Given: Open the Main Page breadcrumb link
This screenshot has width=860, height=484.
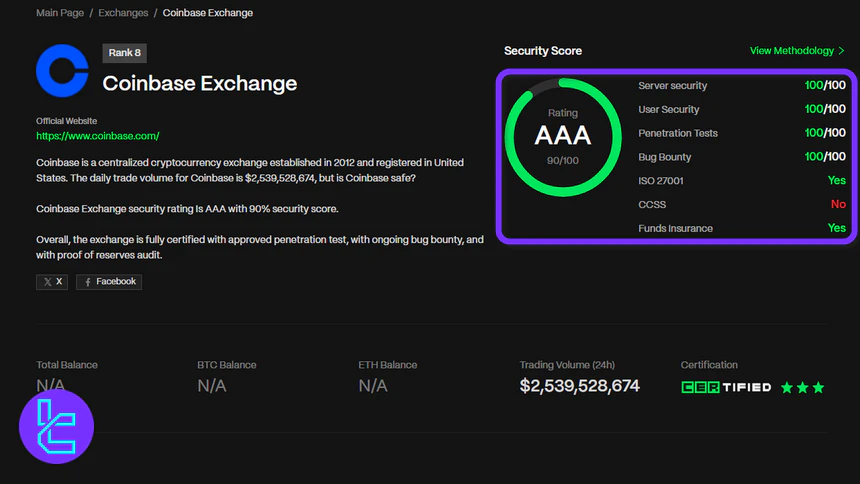Looking at the screenshot, I should tap(60, 13).
